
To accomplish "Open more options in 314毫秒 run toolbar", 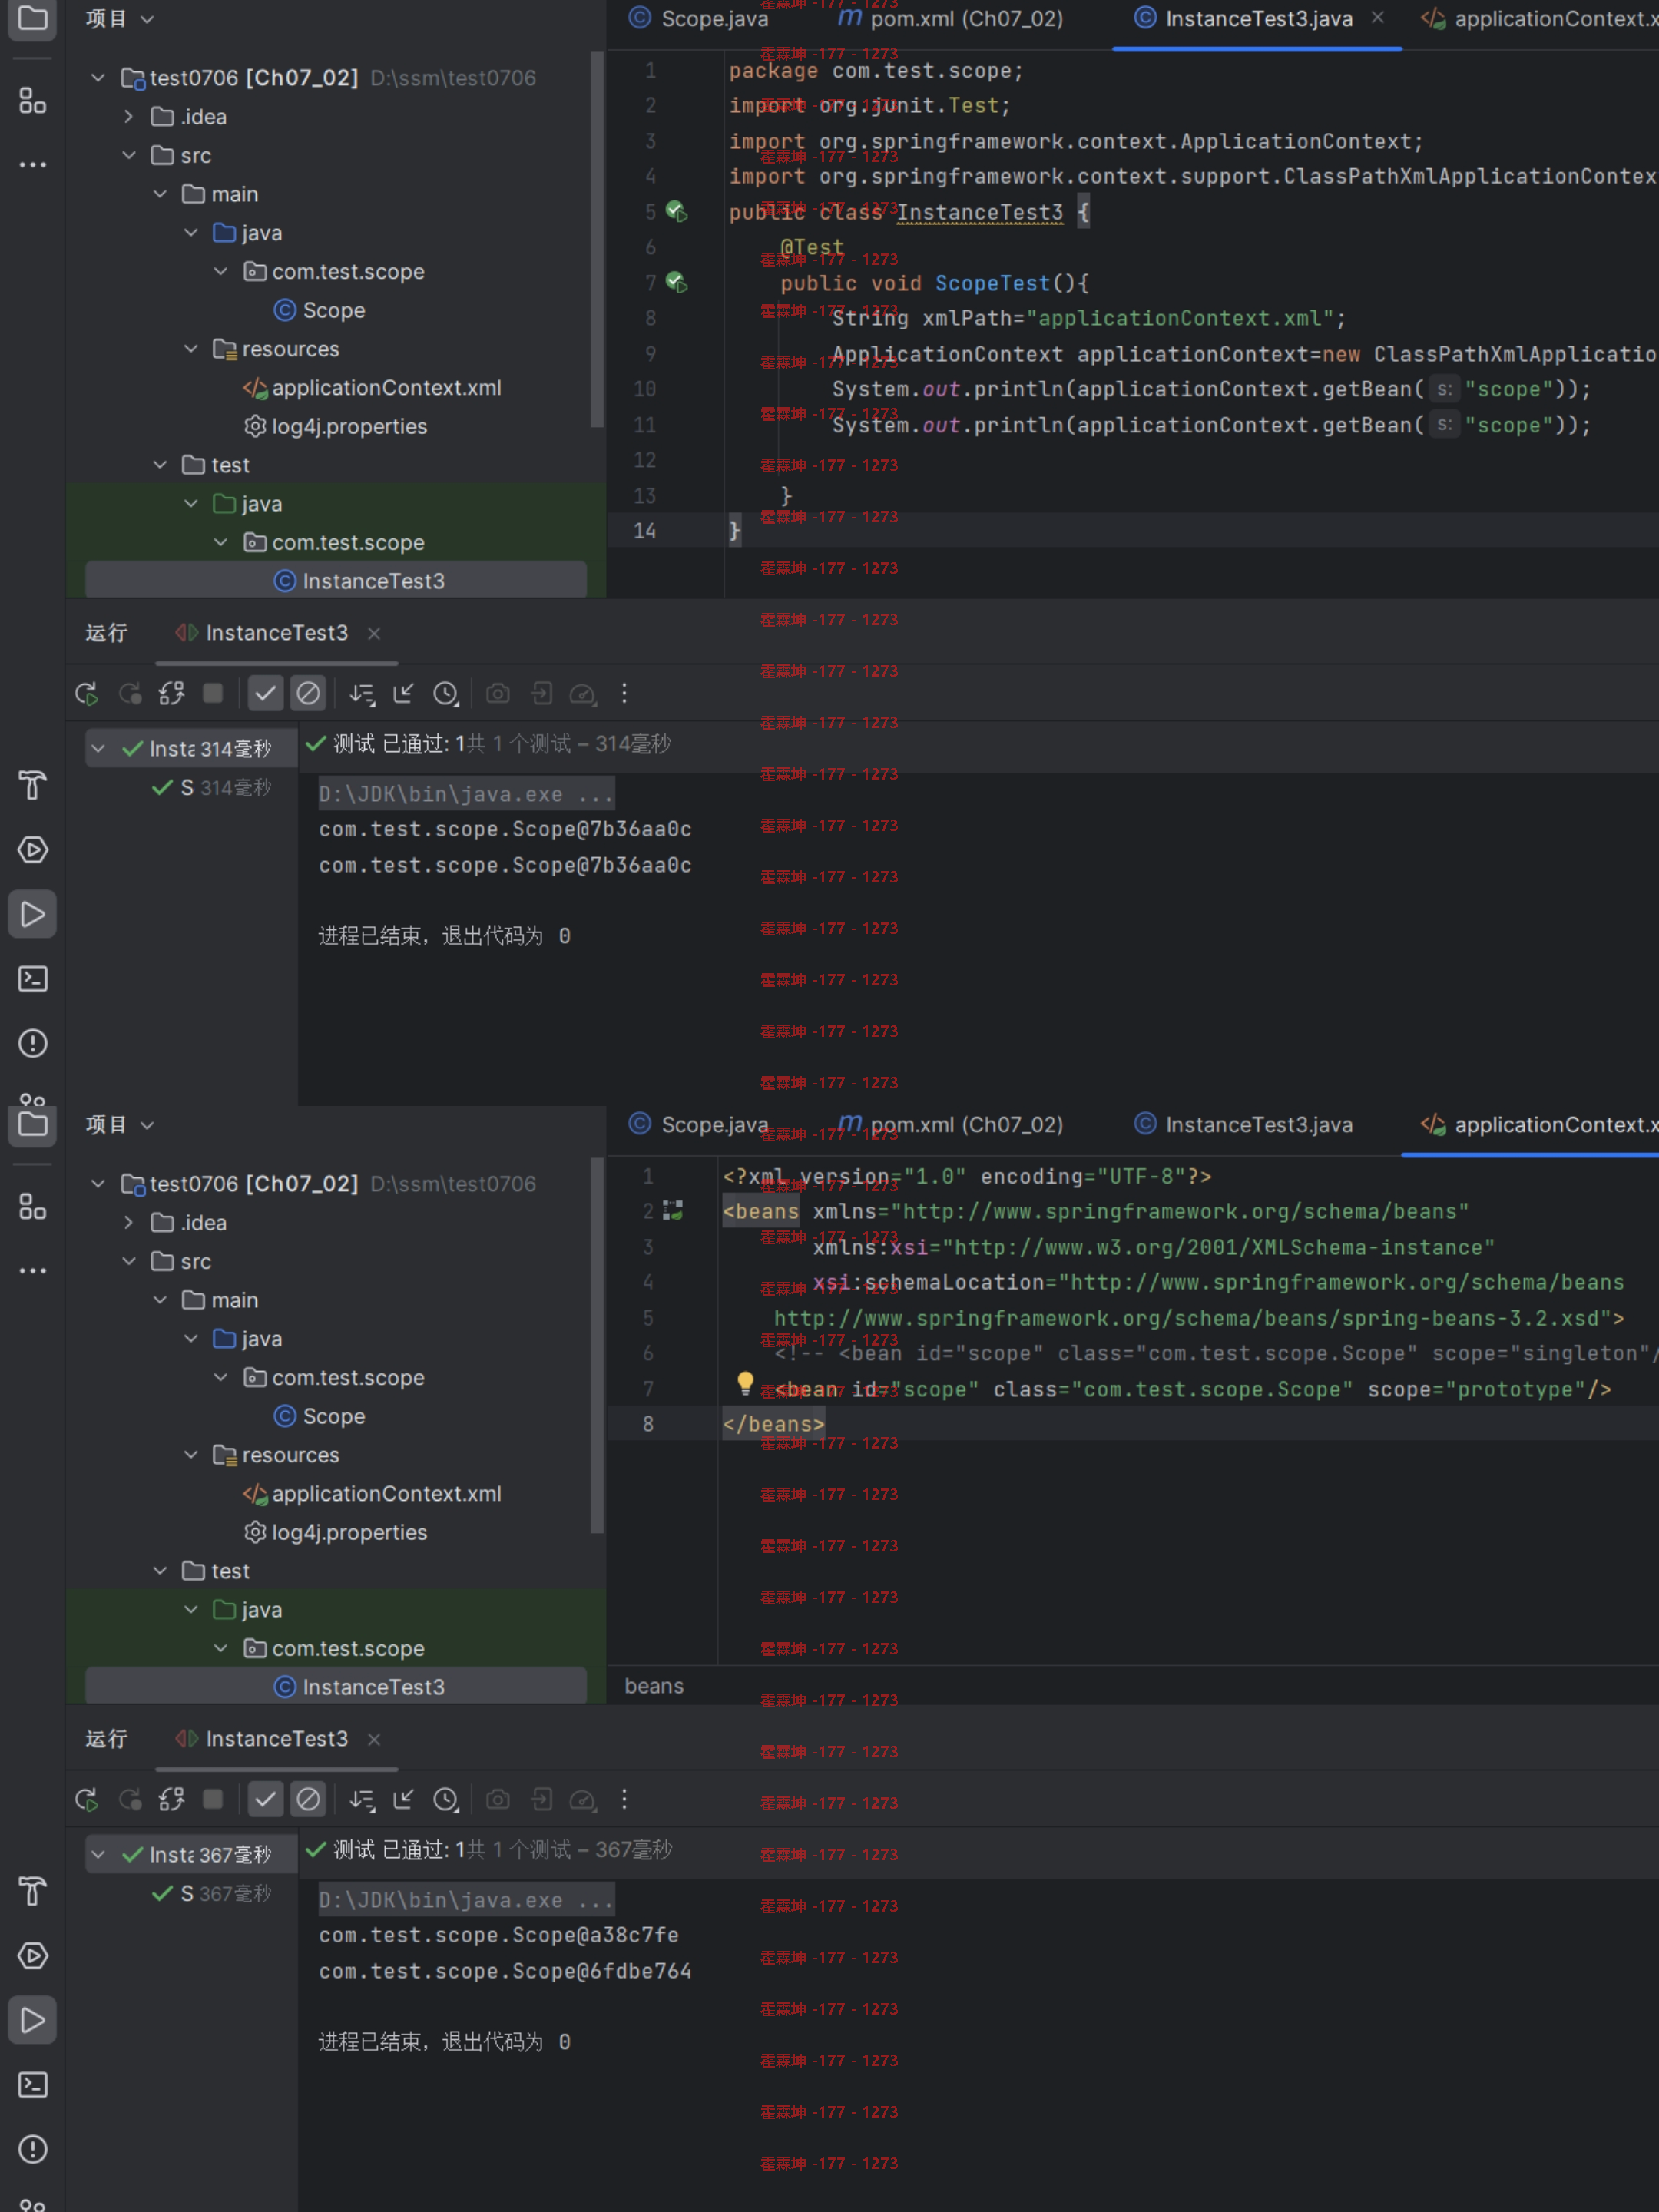I will coord(624,693).
